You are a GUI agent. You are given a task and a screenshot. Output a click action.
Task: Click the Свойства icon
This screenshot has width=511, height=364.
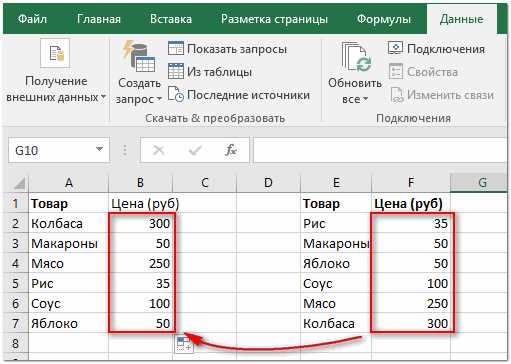pyautogui.click(x=396, y=71)
